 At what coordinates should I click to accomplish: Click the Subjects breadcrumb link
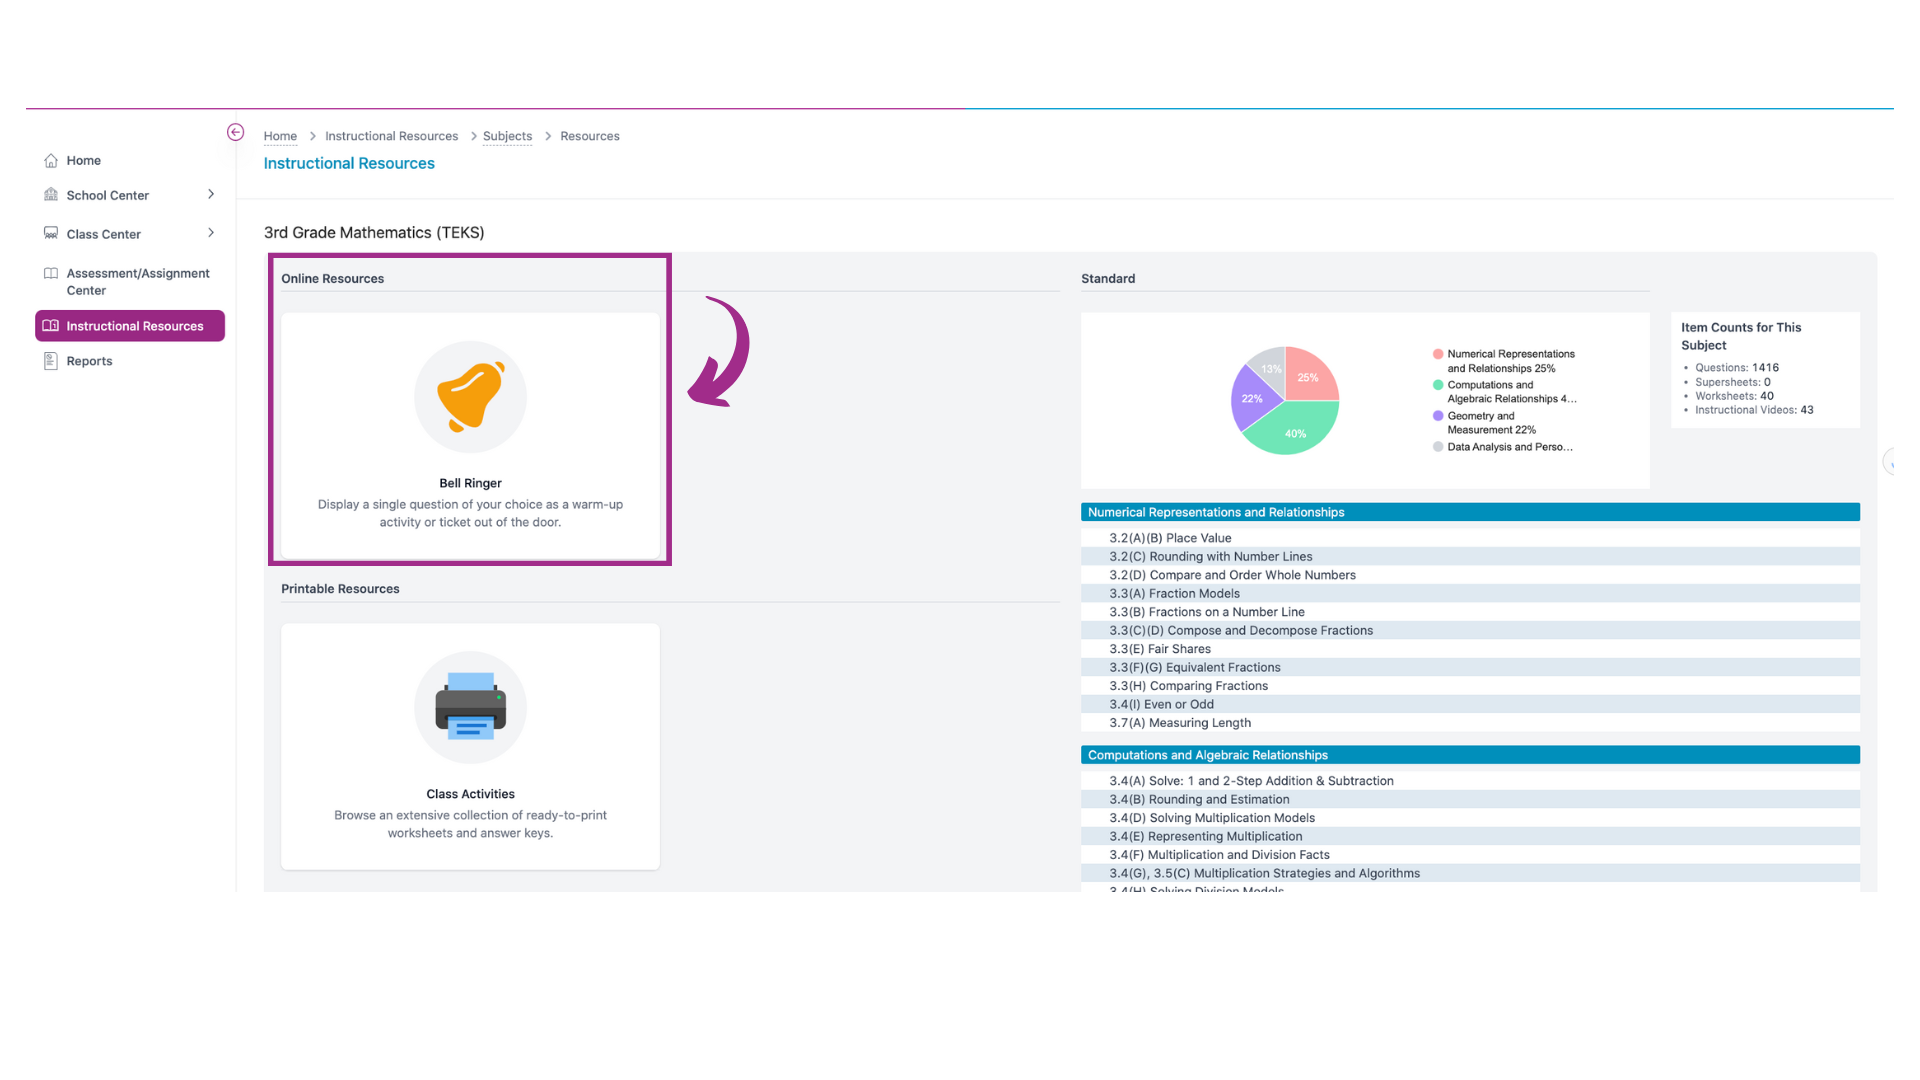pyautogui.click(x=506, y=135)
